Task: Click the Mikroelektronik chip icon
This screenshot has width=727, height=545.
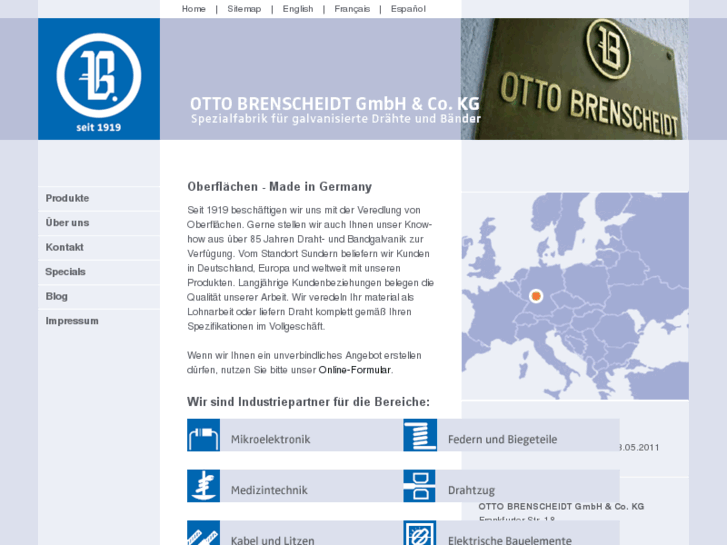Action: click(x=204, y=435)
